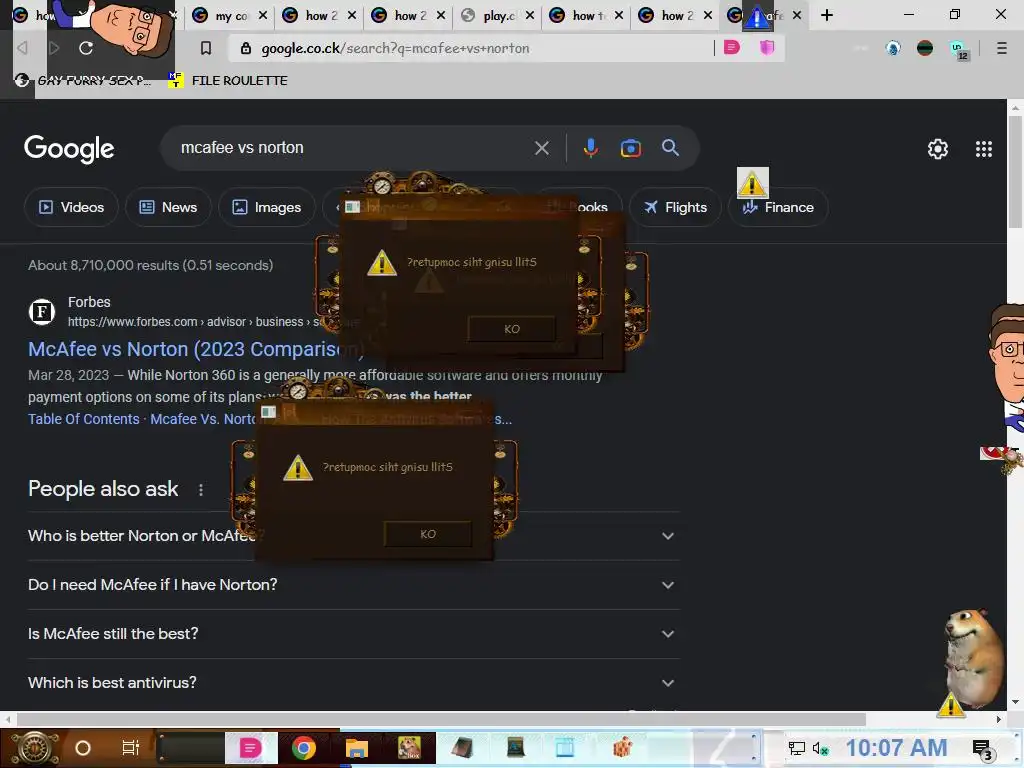Viewport: 1024px width, 768px height.
Task: Open People also ask three-dot options
Action: coord(200,489)
